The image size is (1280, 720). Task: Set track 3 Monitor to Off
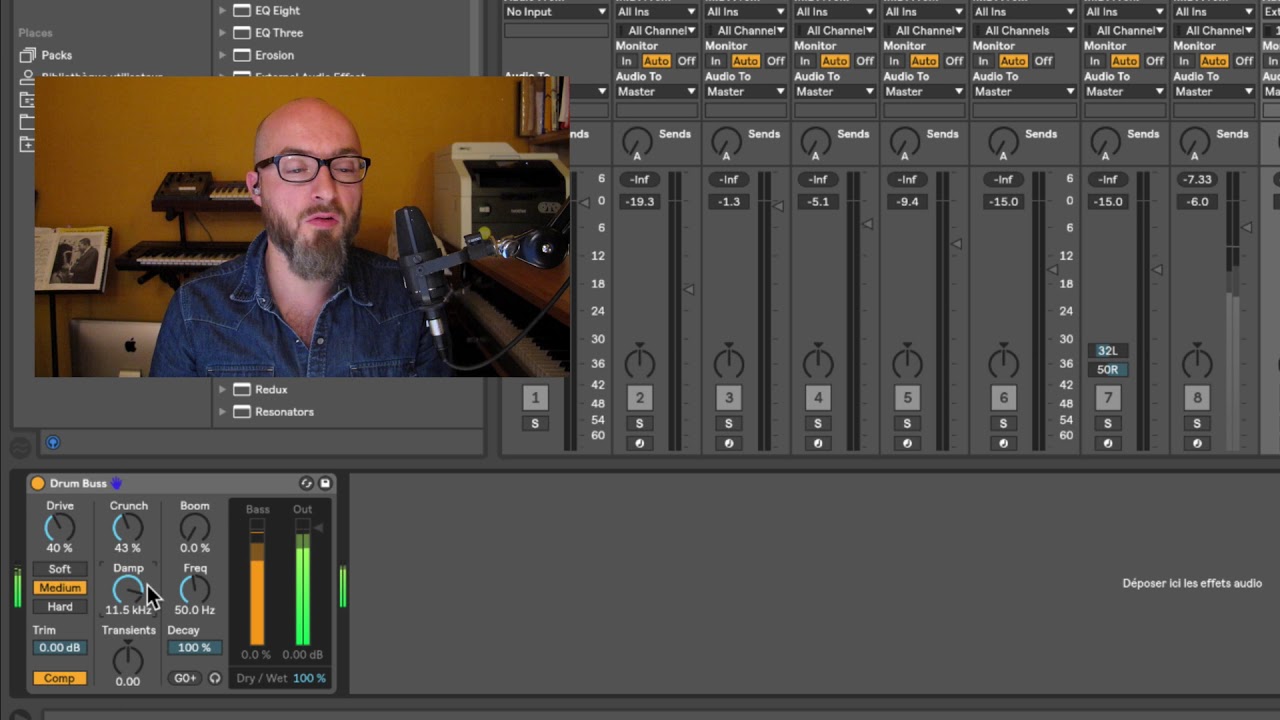[x=775, y=61]
